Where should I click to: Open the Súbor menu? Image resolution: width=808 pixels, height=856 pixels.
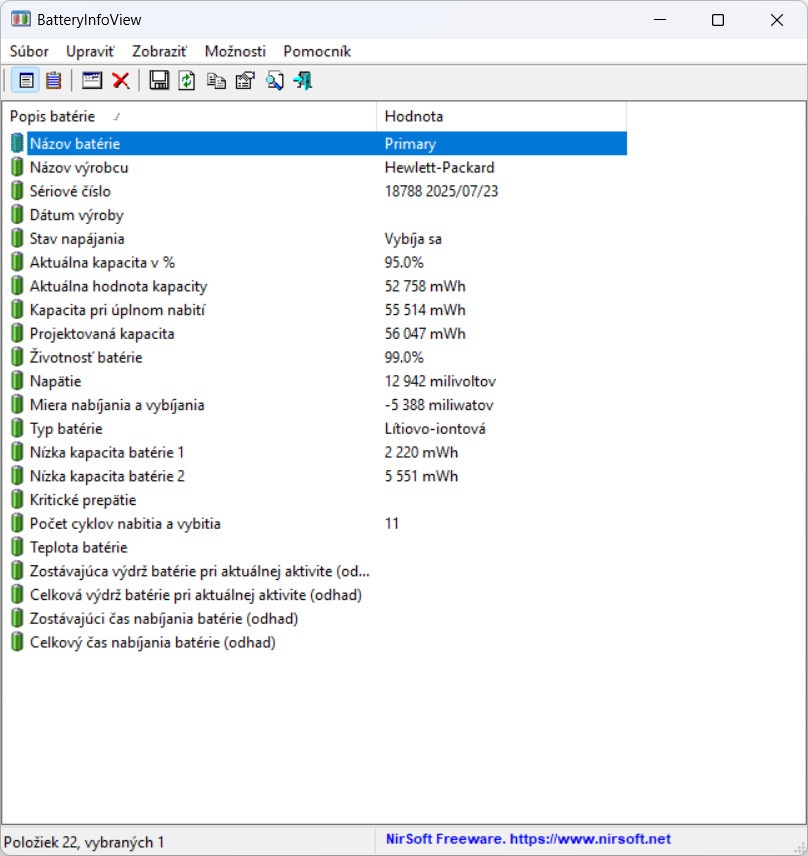pos(29,51)
